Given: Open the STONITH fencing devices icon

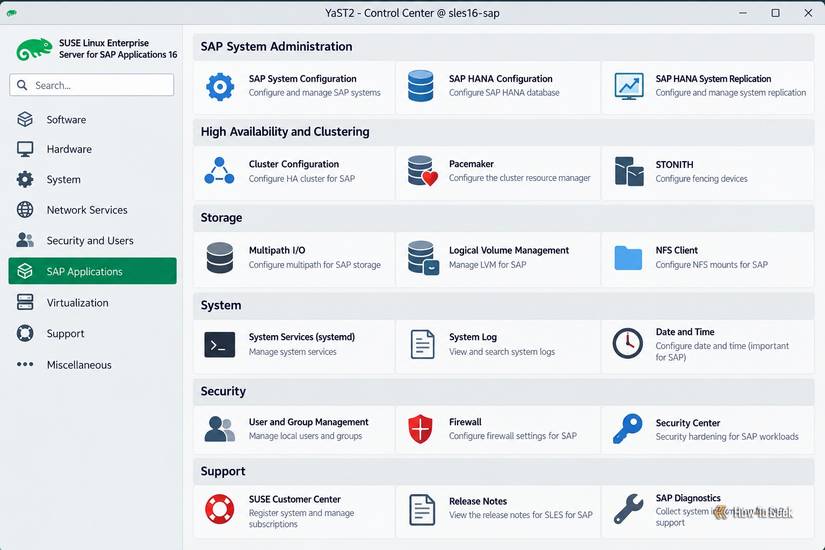Looking at the screenshot, I should point(629,171).
